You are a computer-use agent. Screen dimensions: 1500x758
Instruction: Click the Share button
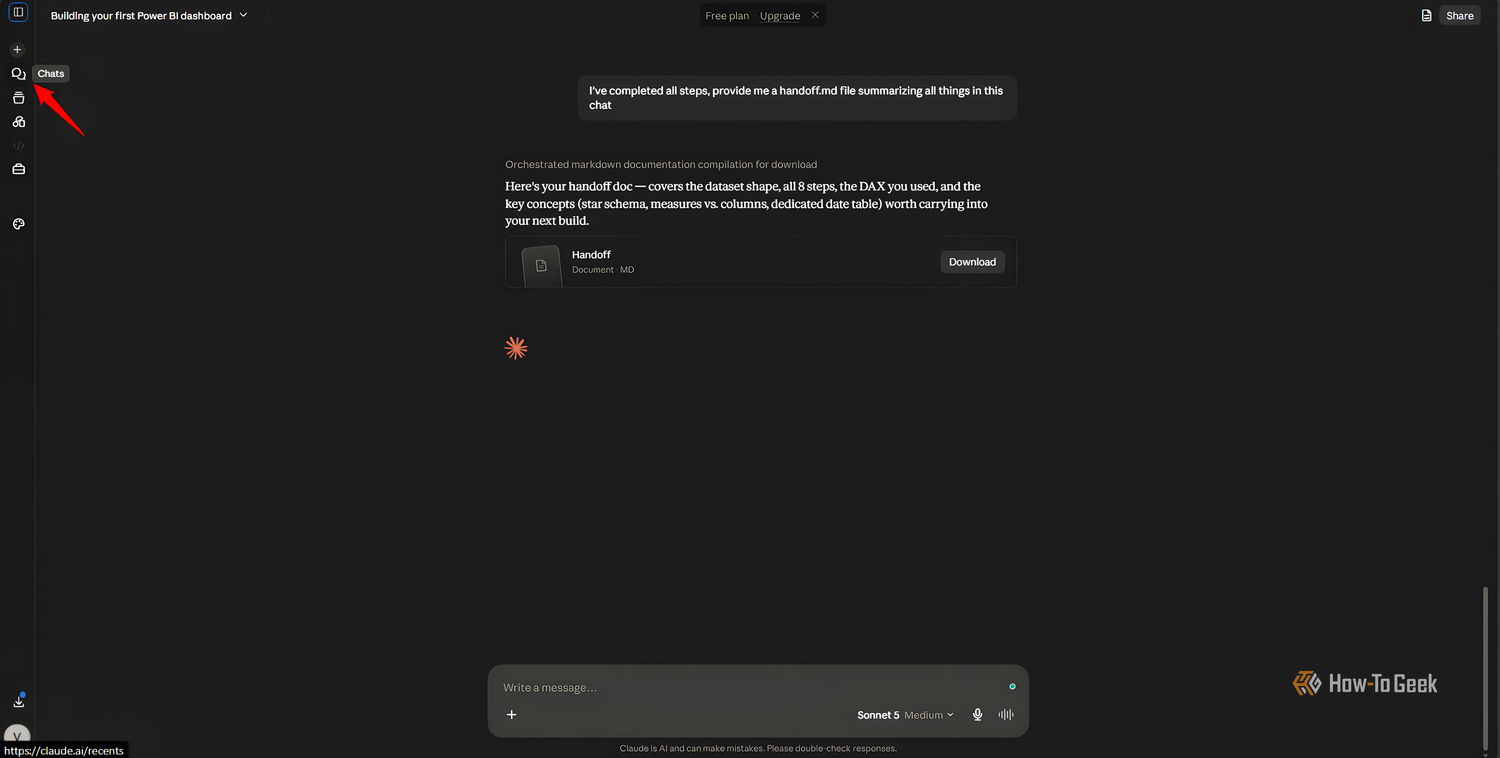coord(1460,16)
